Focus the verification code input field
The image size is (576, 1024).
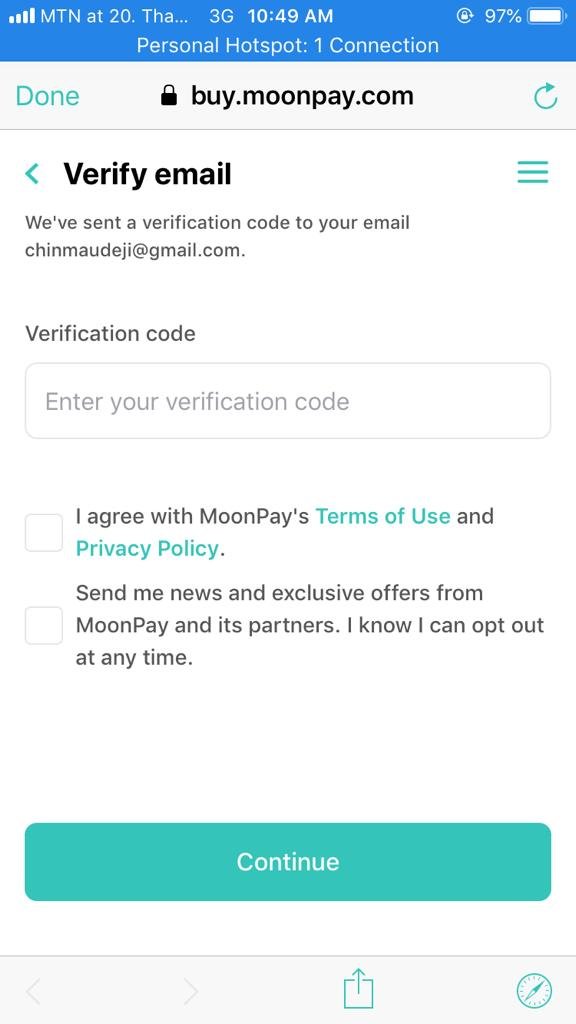tap(288, 401)
